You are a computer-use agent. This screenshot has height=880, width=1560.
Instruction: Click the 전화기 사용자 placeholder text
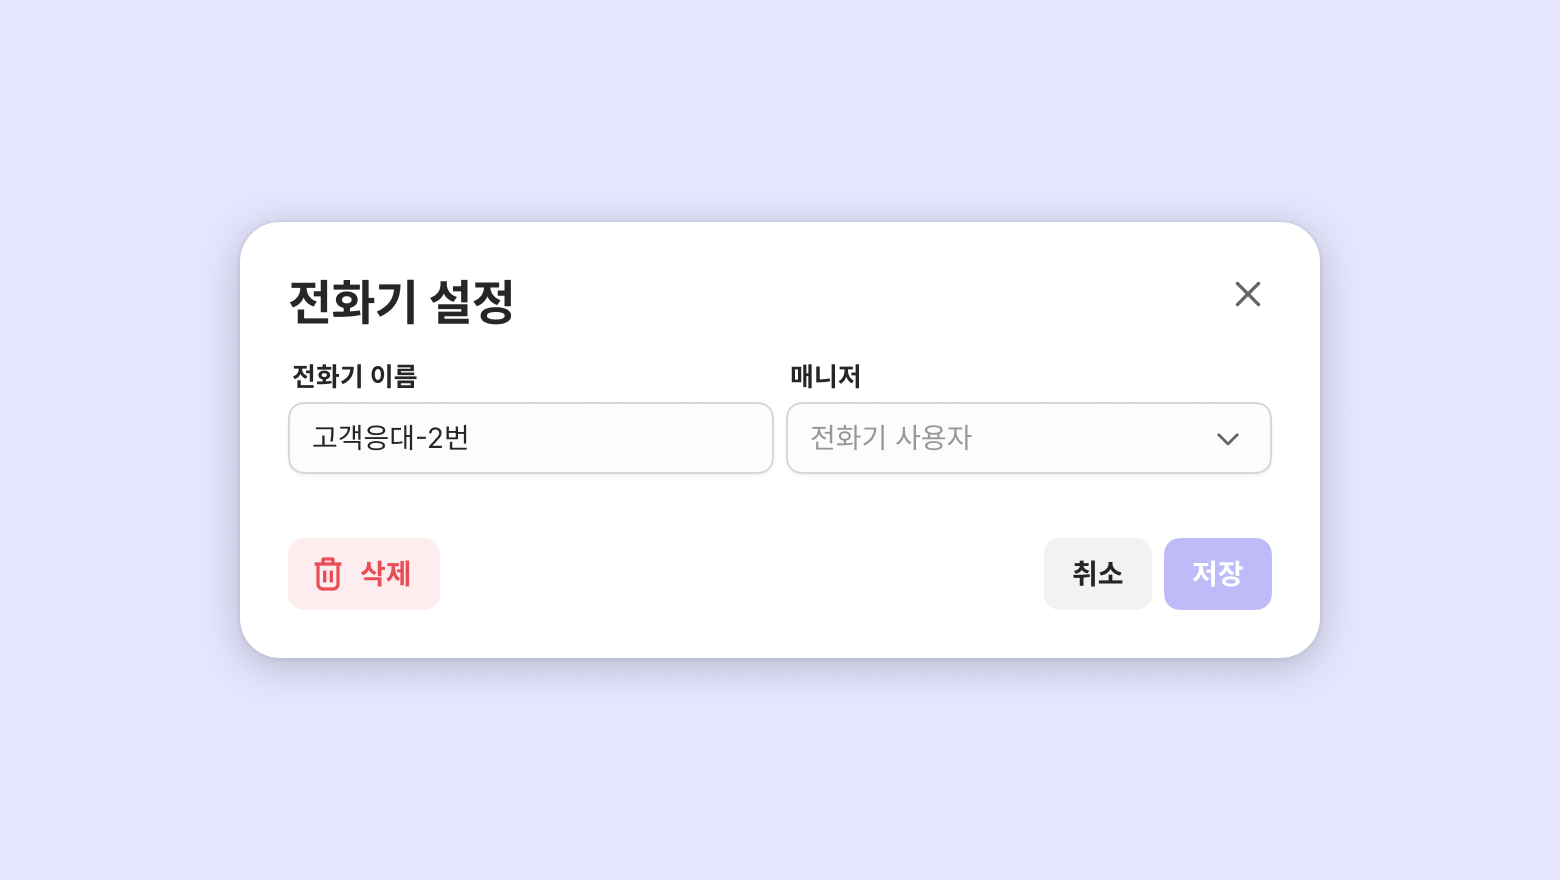pyautogui.click(x=890, y=438)
